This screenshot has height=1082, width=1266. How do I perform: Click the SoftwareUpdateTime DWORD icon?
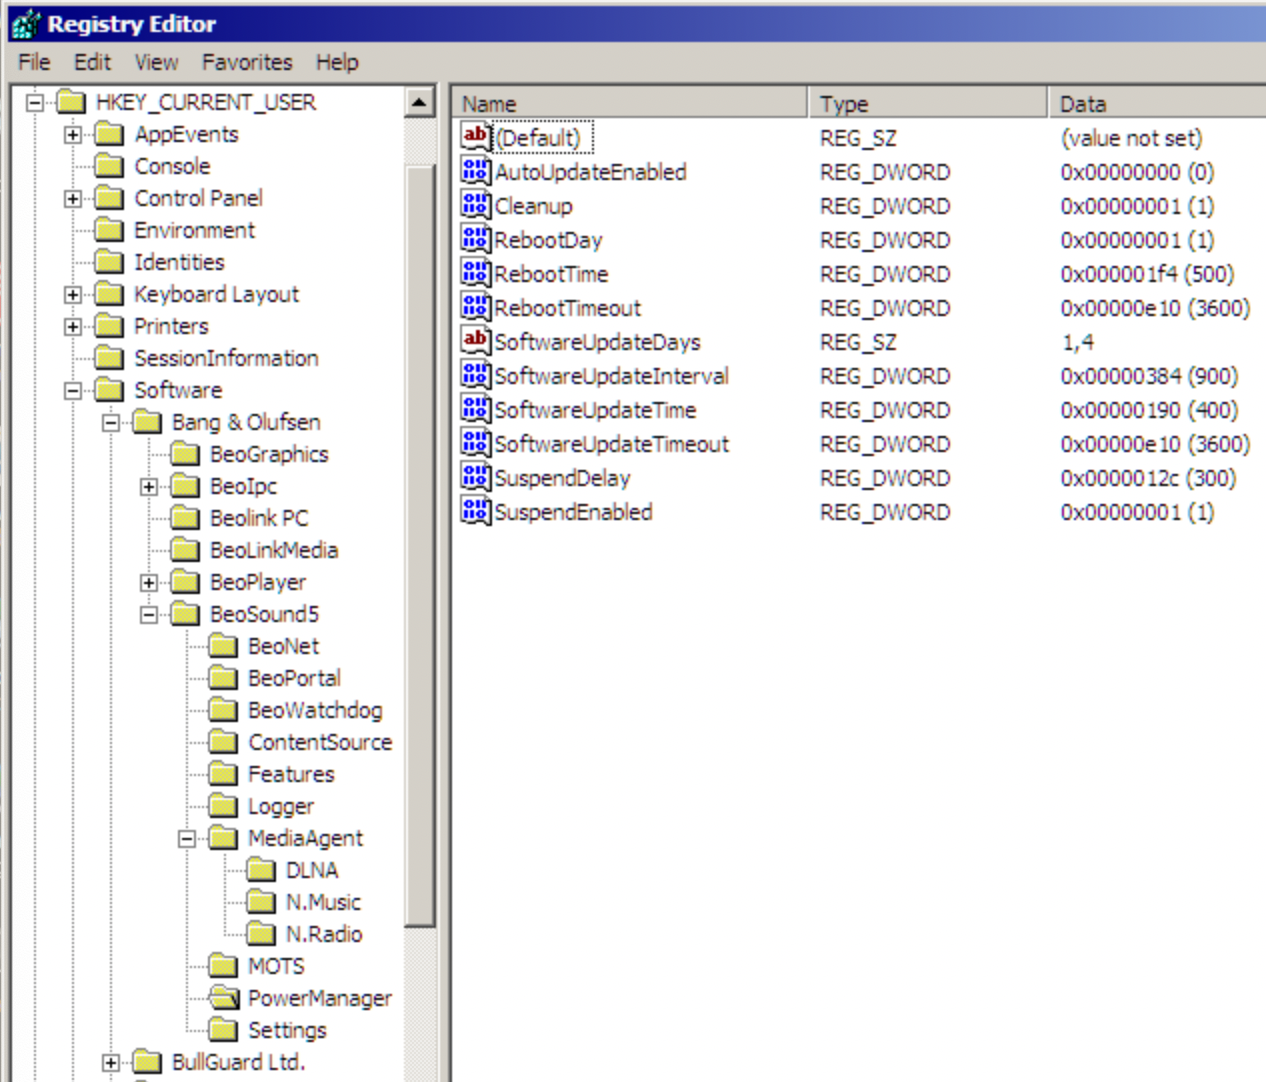click(475, 408)
